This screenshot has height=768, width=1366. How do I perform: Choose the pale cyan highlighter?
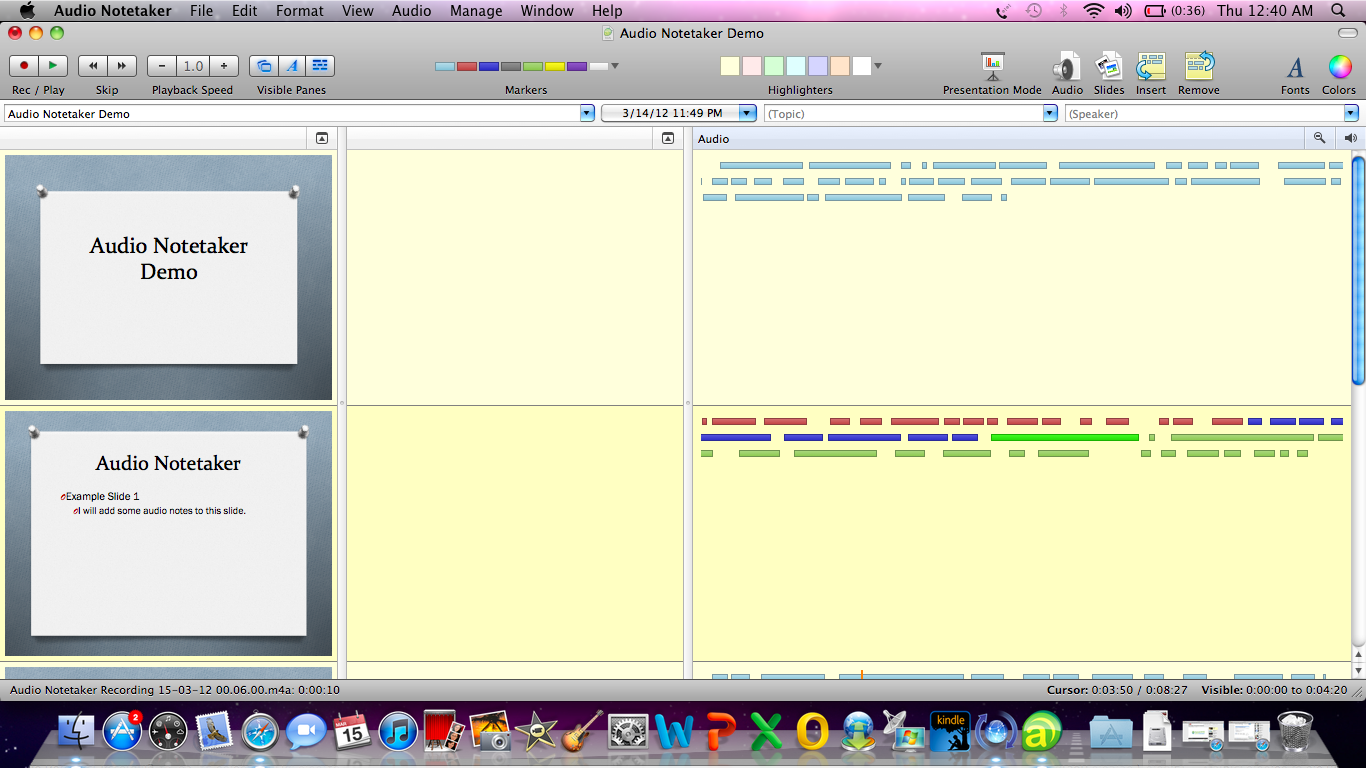coord(796,66)
